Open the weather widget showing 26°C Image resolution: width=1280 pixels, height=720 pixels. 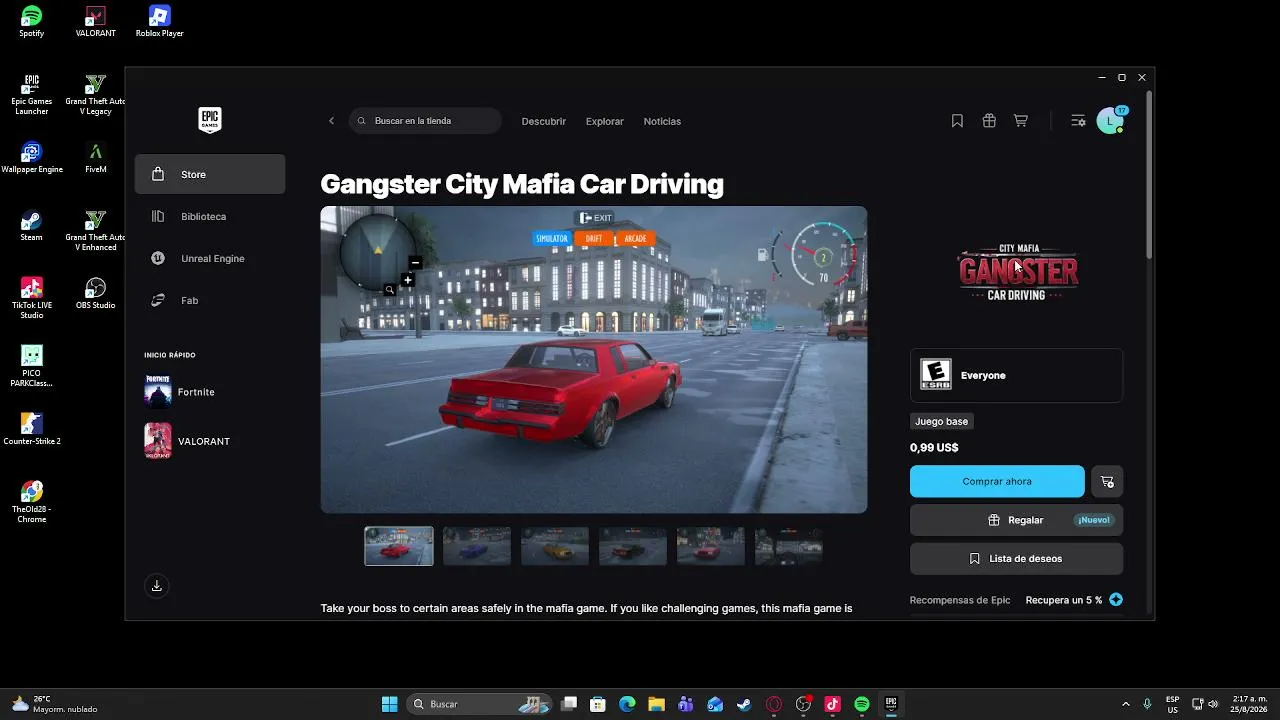coord(55,704)
